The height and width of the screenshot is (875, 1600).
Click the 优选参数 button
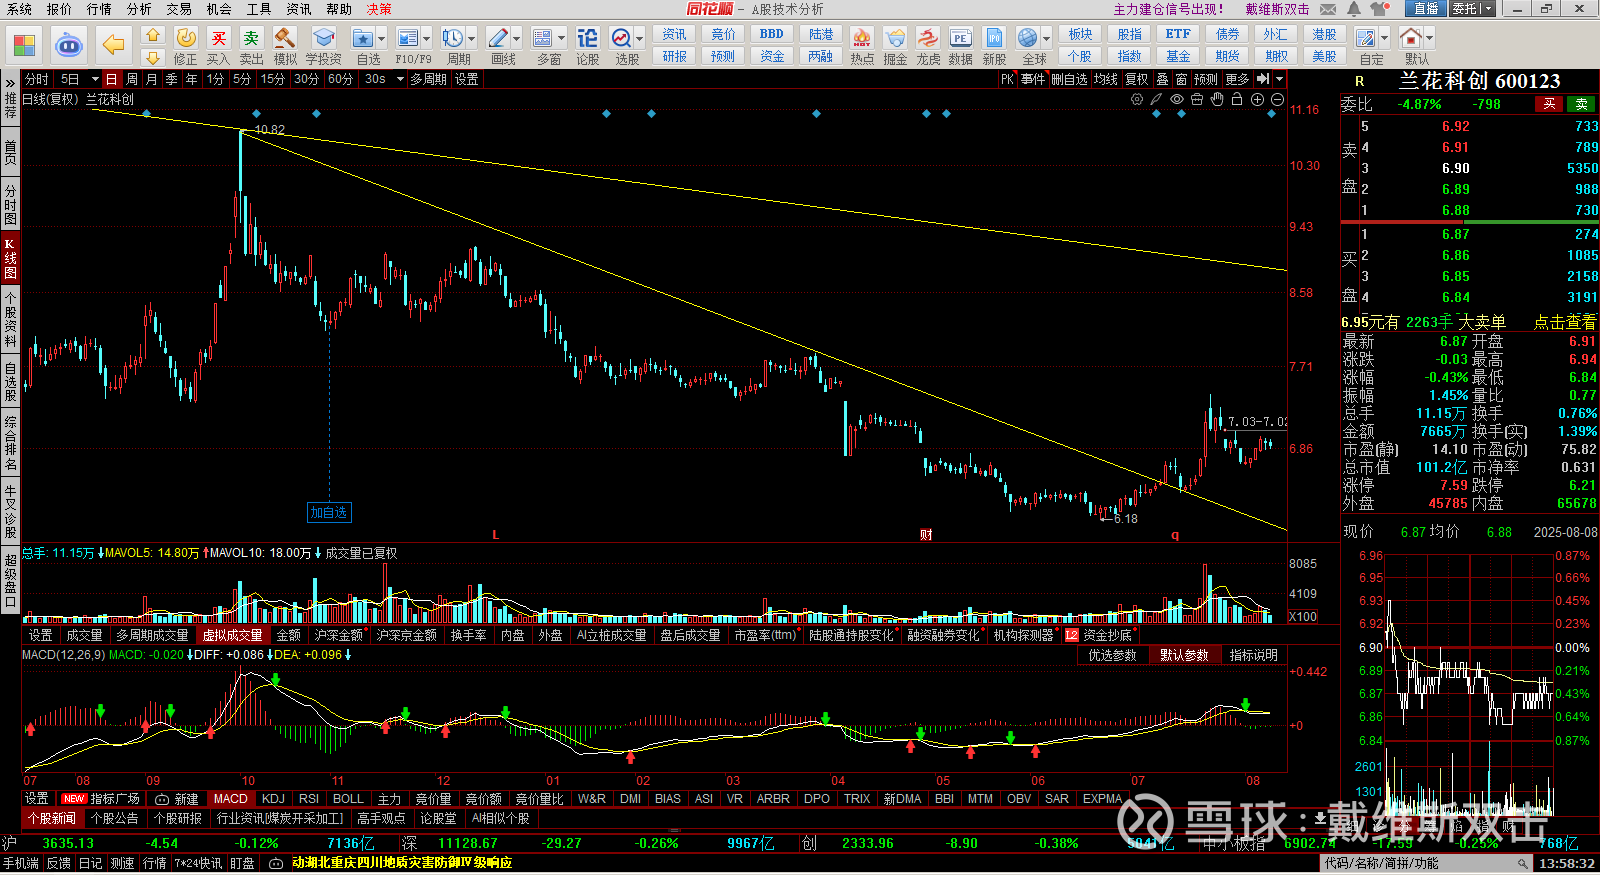point(1113,655)
